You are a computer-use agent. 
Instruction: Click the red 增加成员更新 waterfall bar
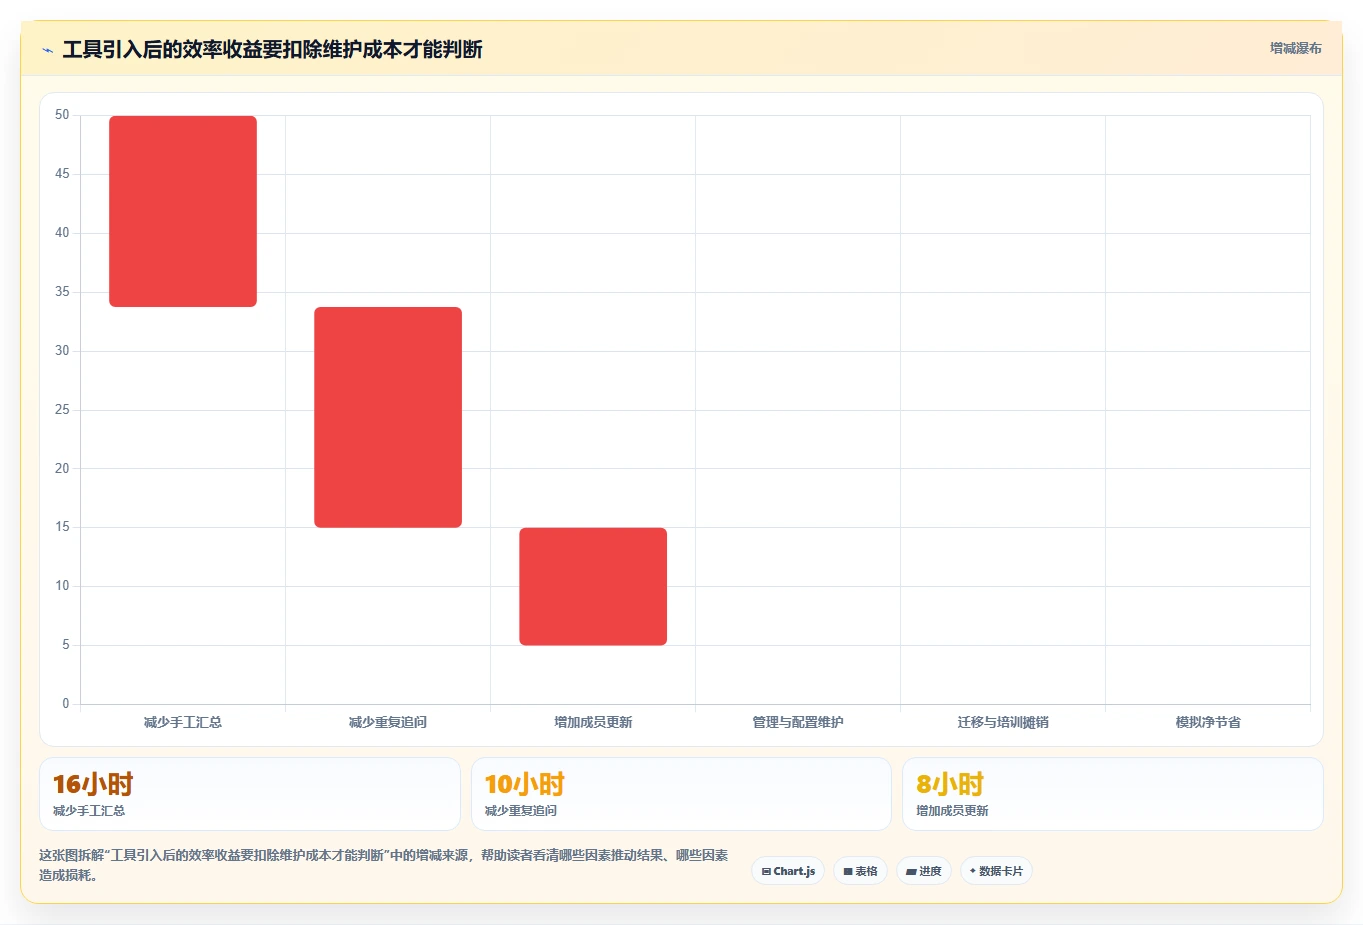593,586
